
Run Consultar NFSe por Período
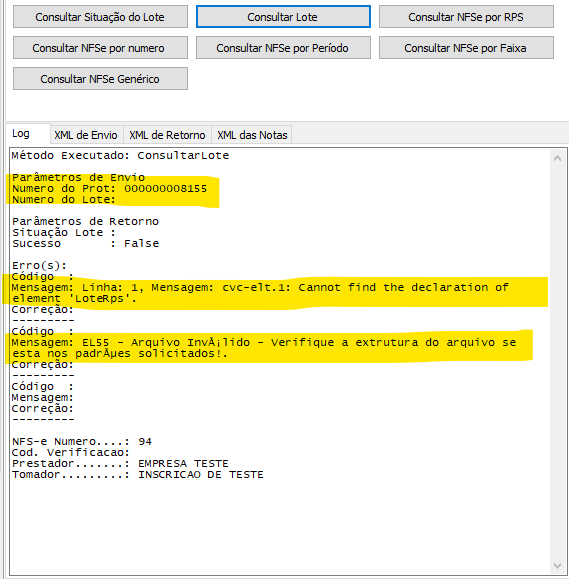tap(283, 48)
